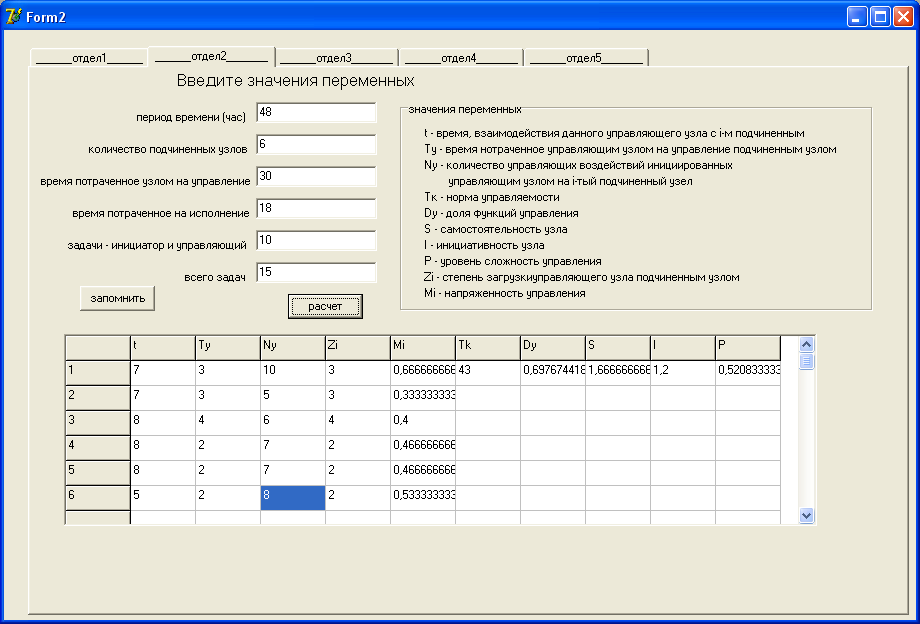Click the Tk cell containing 43
Image resolution: width=920 pixels, height=624 pixels.
click(x=487, y=372)
